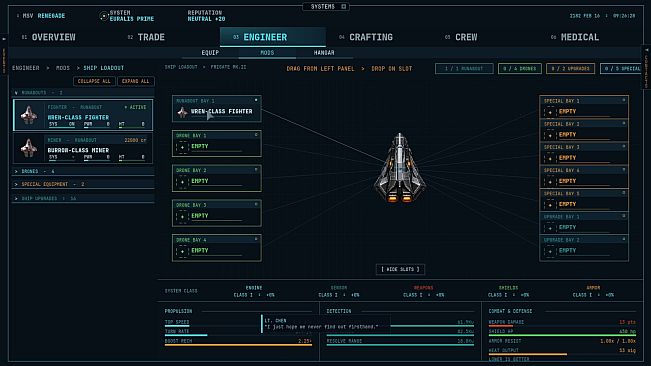Select the Wren-Class Fighter card

[x=83, y=115]
